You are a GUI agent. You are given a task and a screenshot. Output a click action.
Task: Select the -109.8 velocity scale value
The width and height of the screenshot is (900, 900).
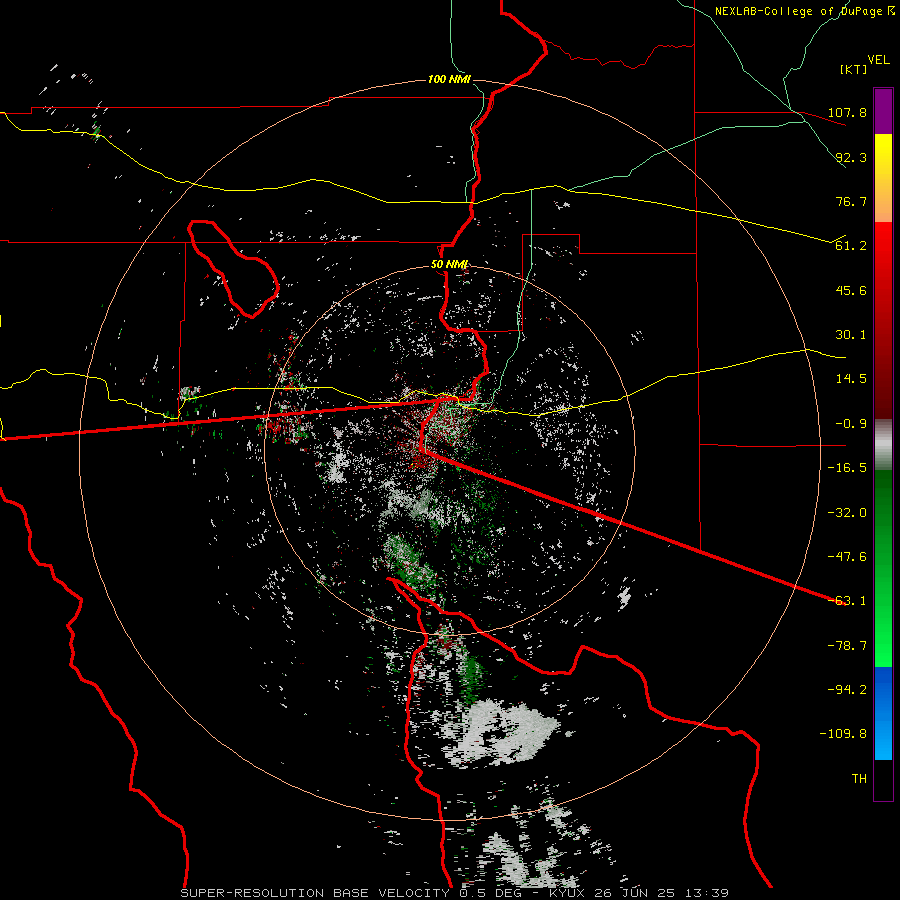(x=843, y=734)
